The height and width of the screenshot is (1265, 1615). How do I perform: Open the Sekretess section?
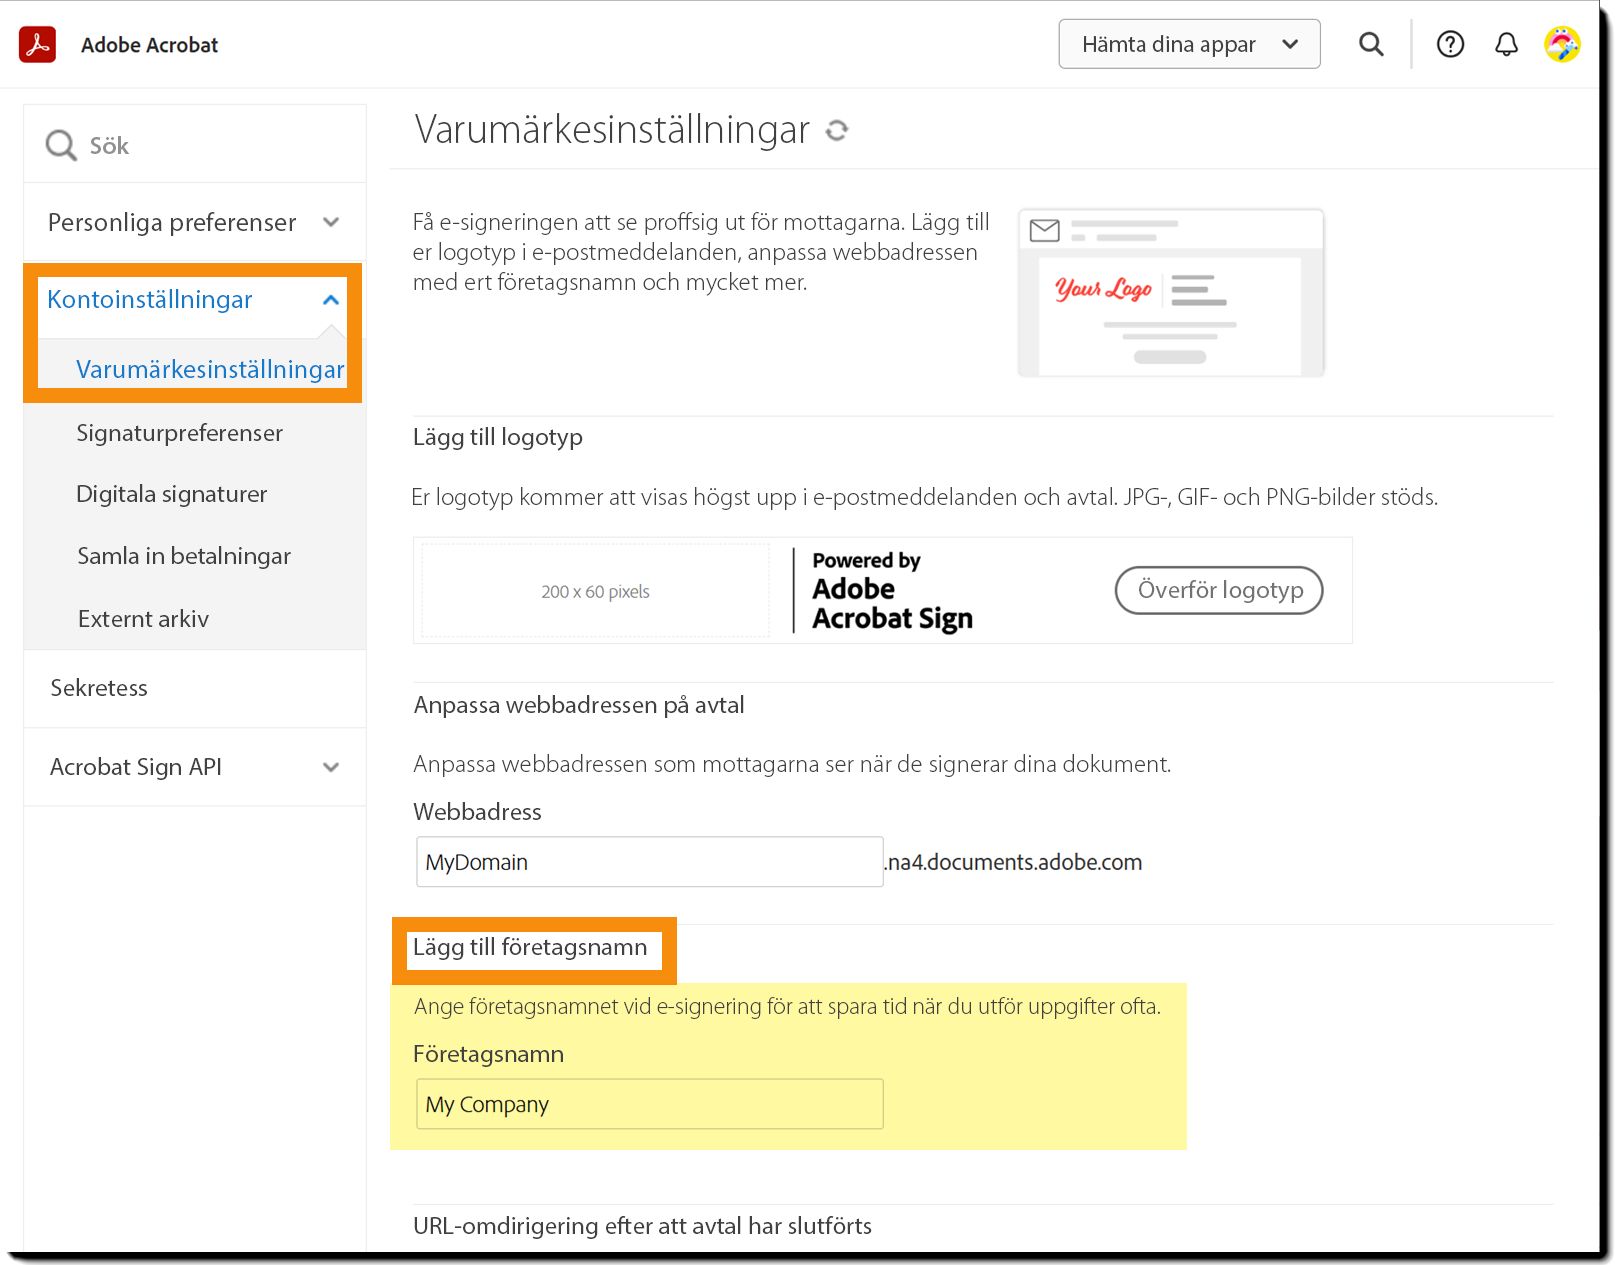click(99, 688)
